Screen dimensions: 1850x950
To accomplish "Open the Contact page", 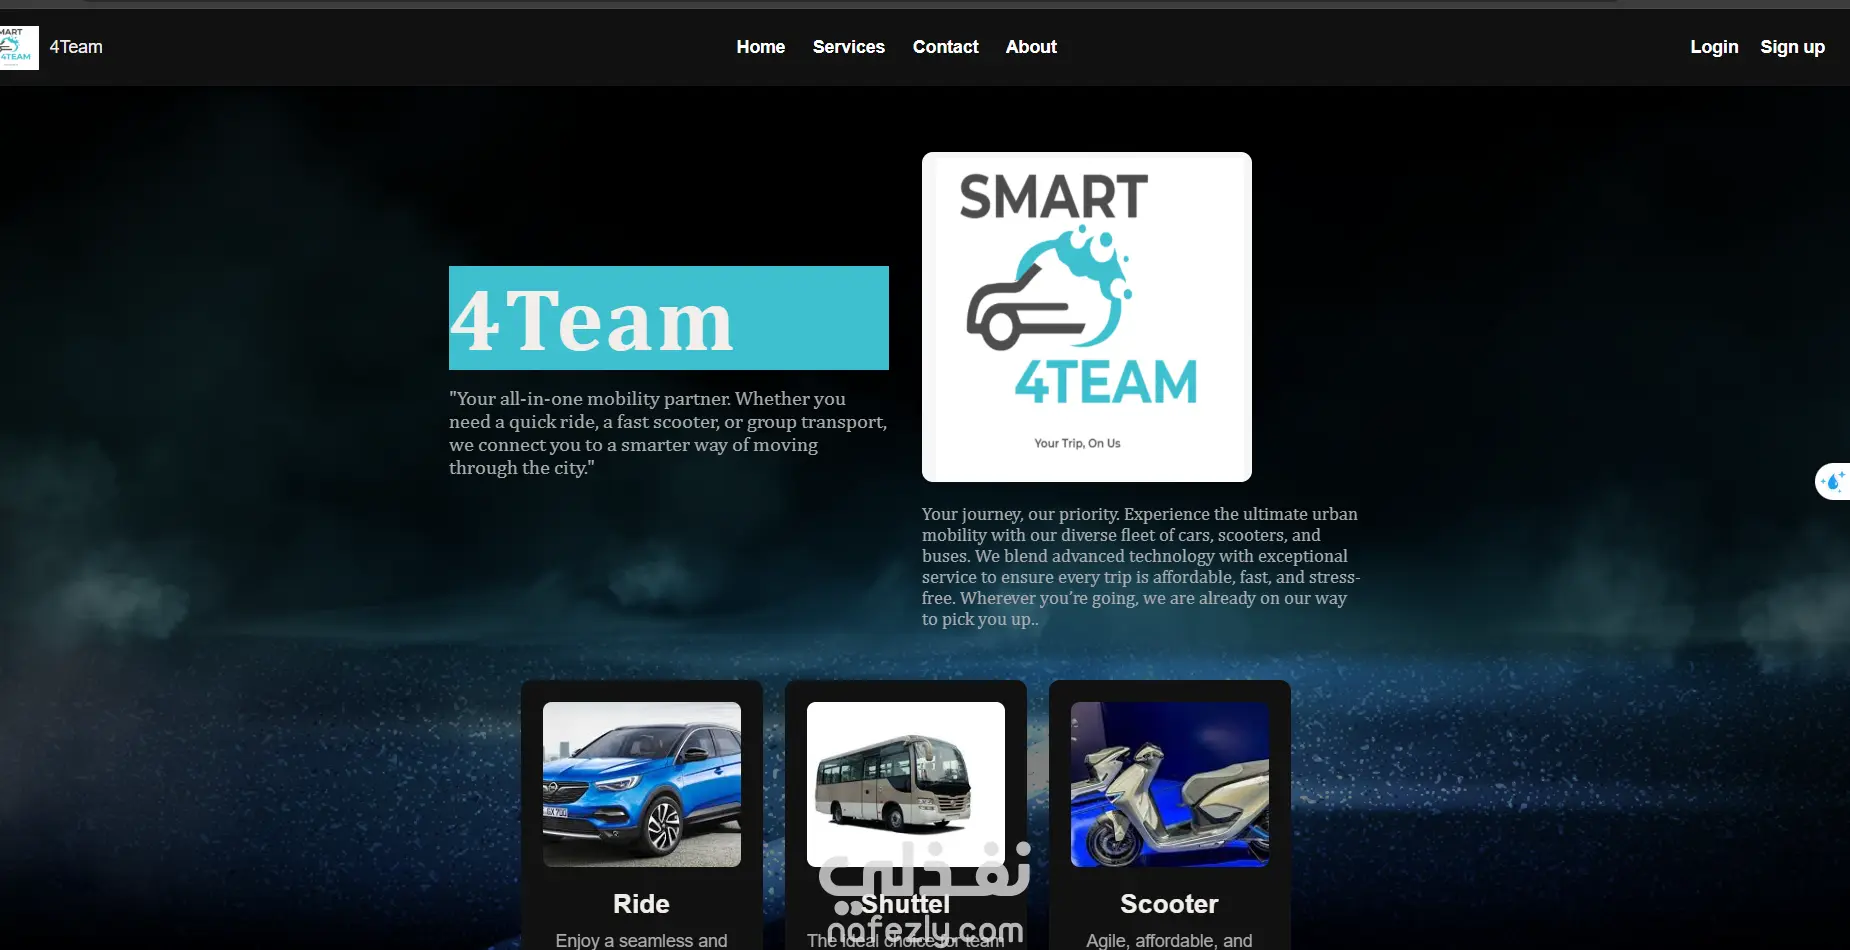I will click(946, 47).
